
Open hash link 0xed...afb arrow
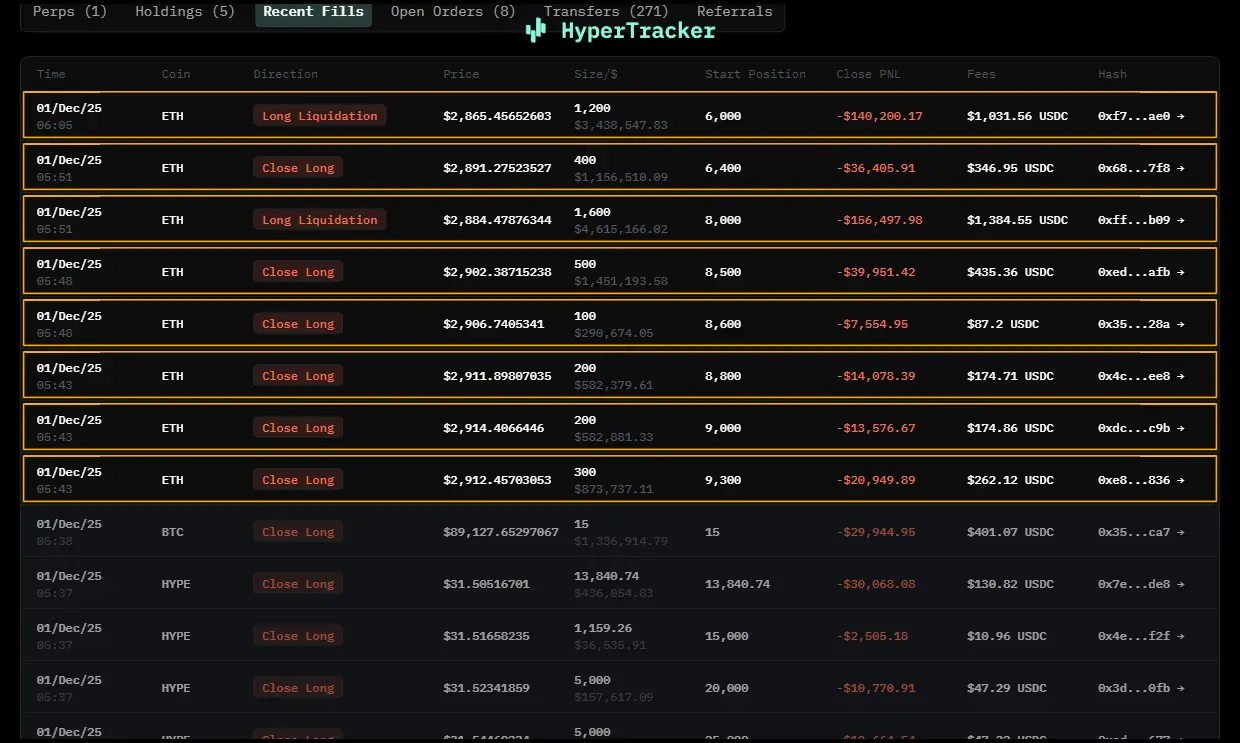pyautogui.click(x=1181, y=272)
